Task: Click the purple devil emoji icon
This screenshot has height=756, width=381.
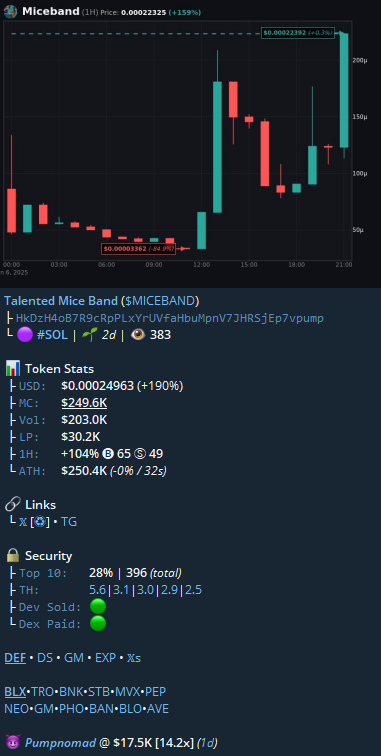Action: pos(13,742)
